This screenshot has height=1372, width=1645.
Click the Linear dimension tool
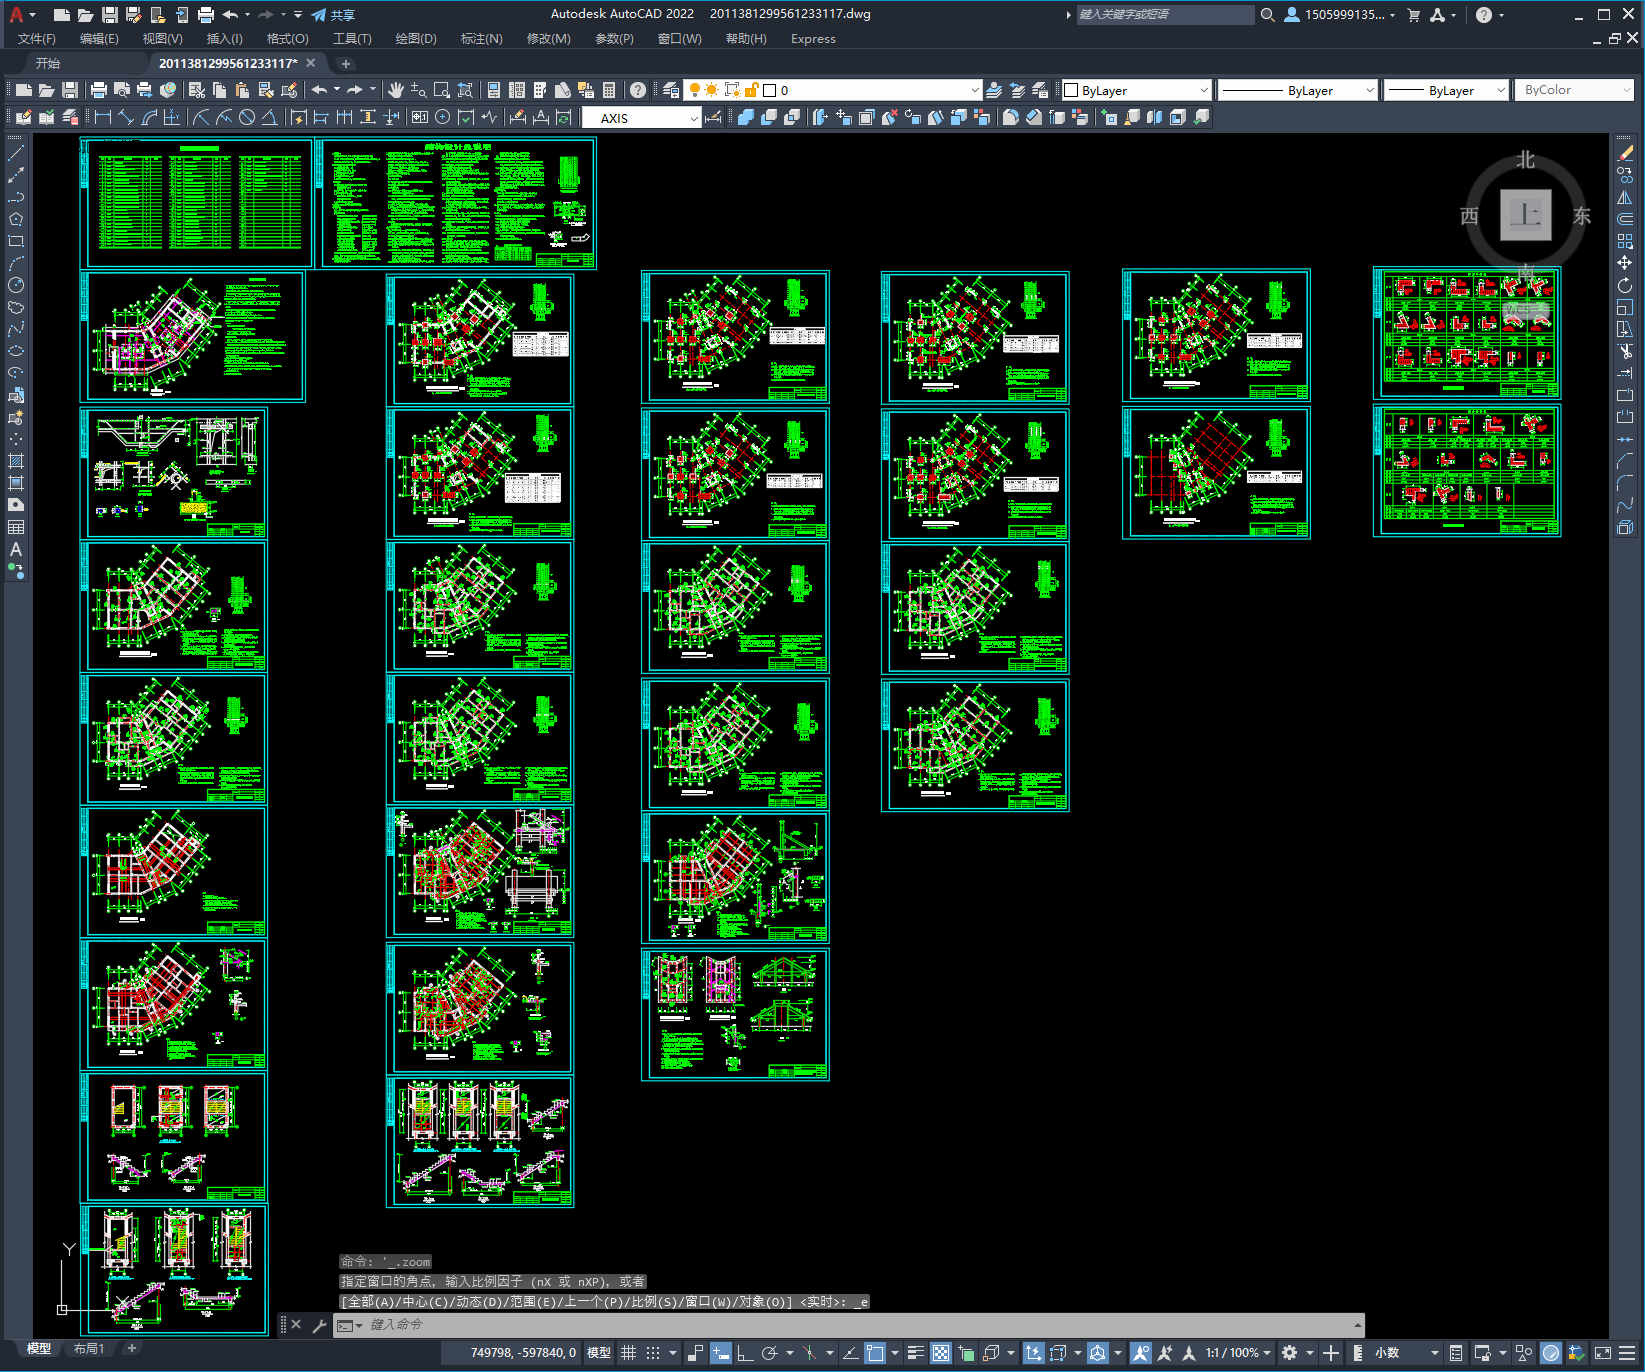coord(103,117)
